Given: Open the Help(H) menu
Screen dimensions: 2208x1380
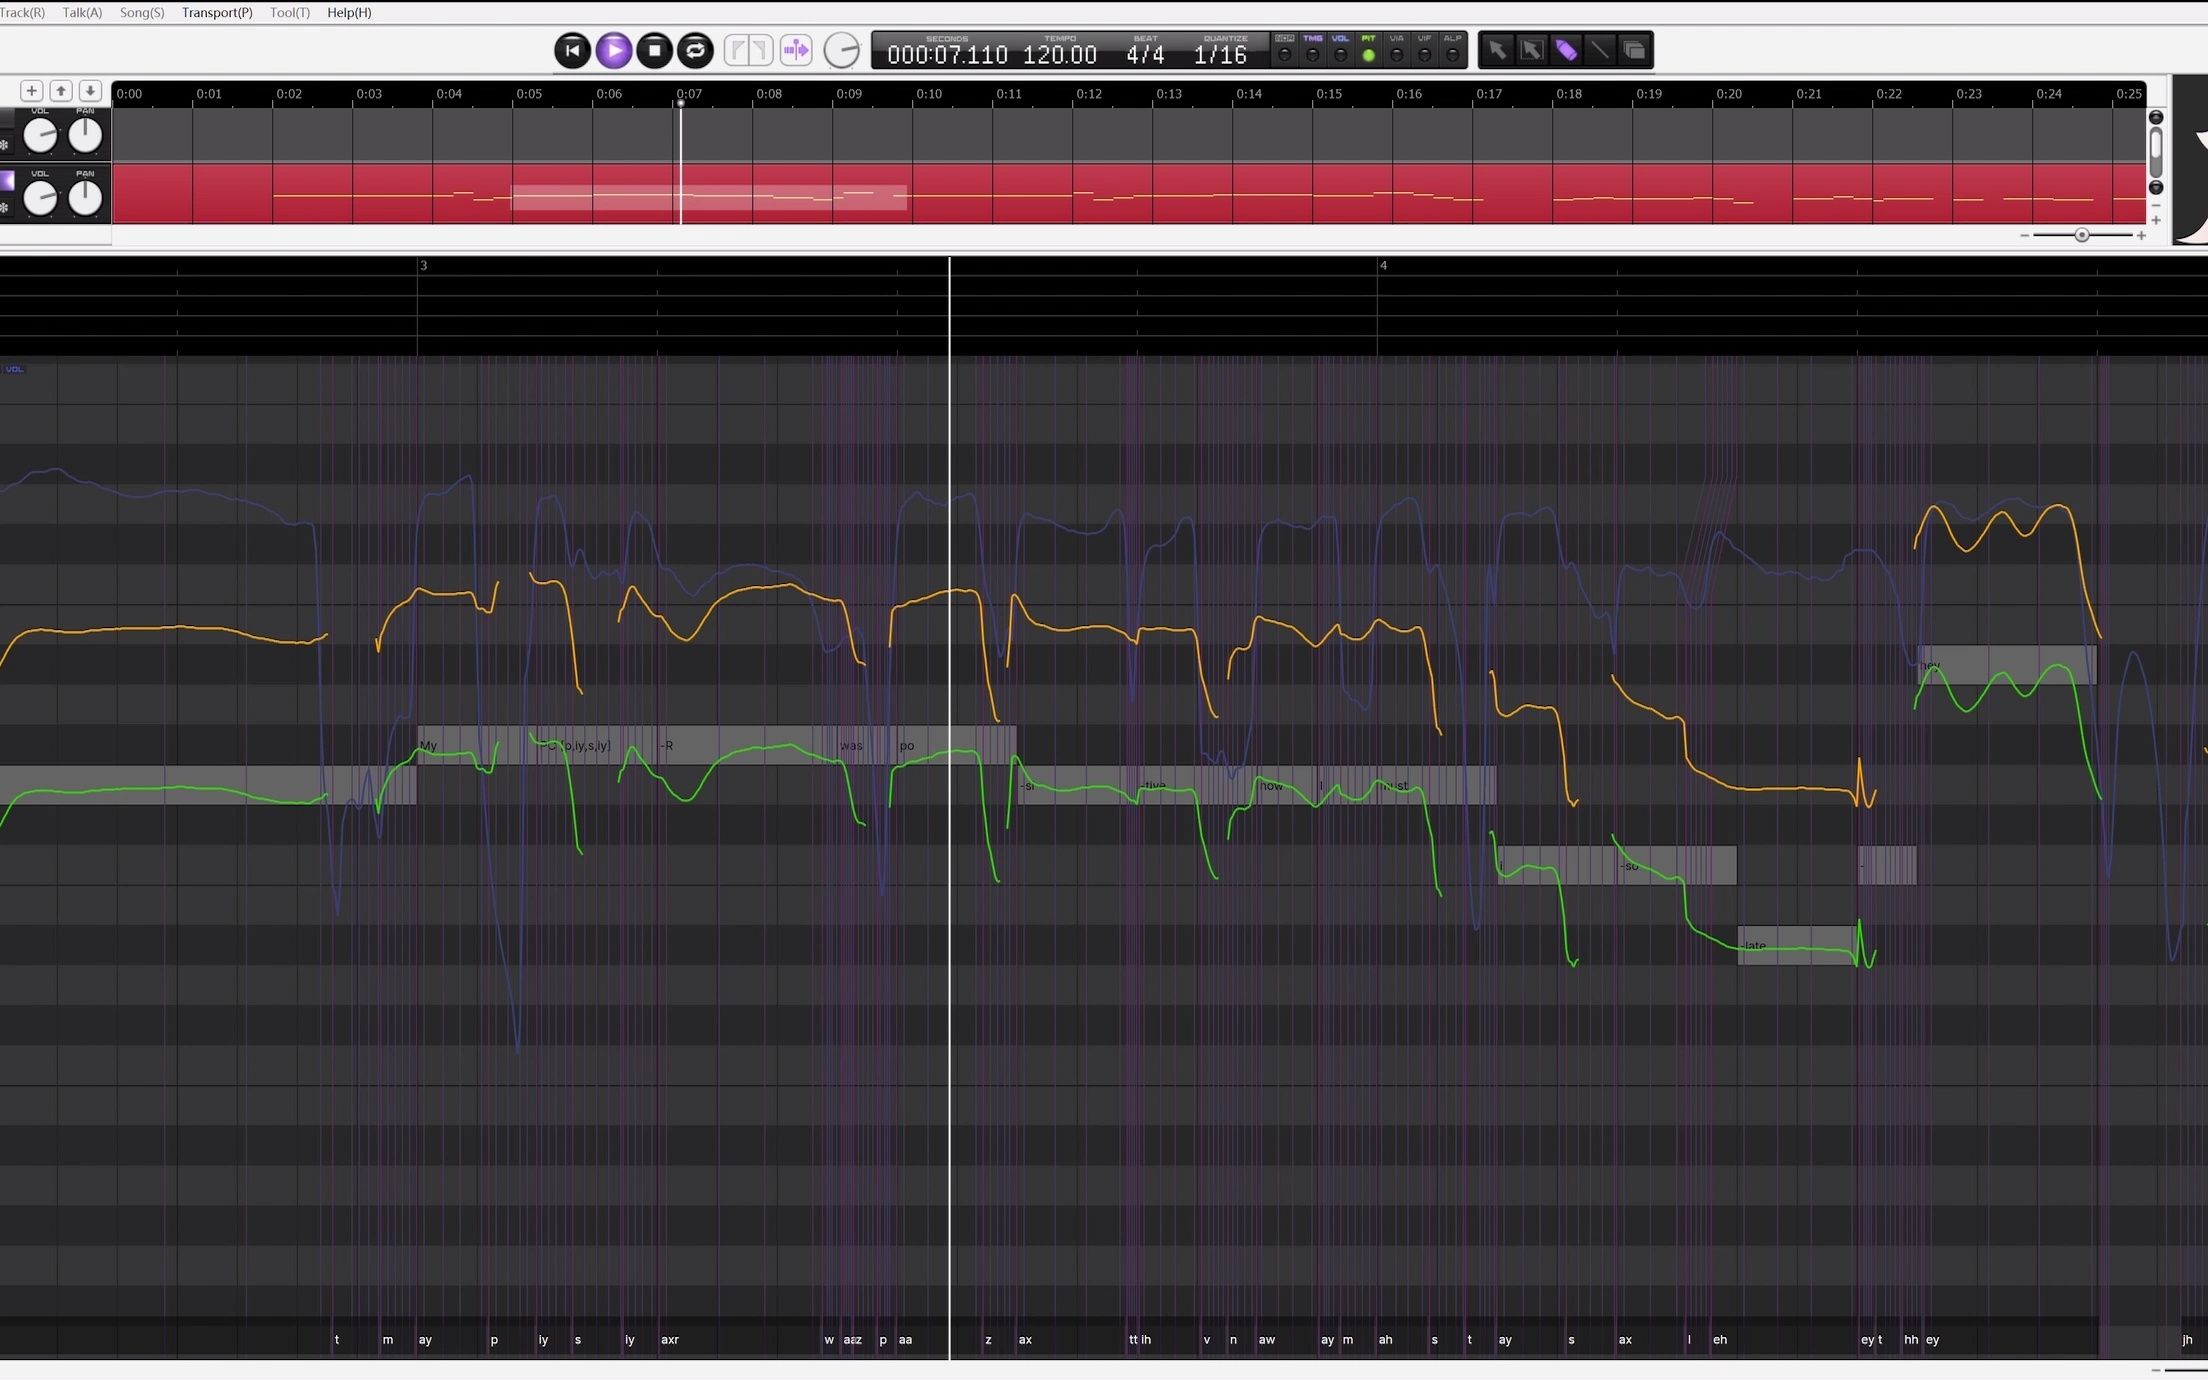Looking at the screenshot, I should click(349, 12).
